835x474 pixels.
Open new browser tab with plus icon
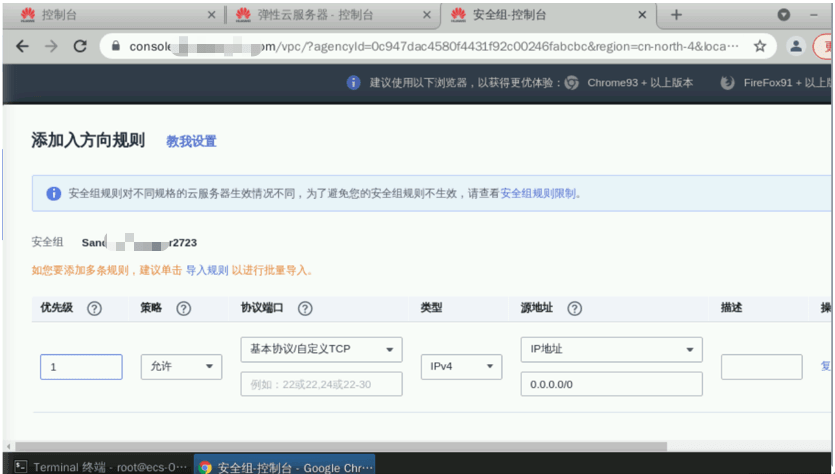point(676,15)
